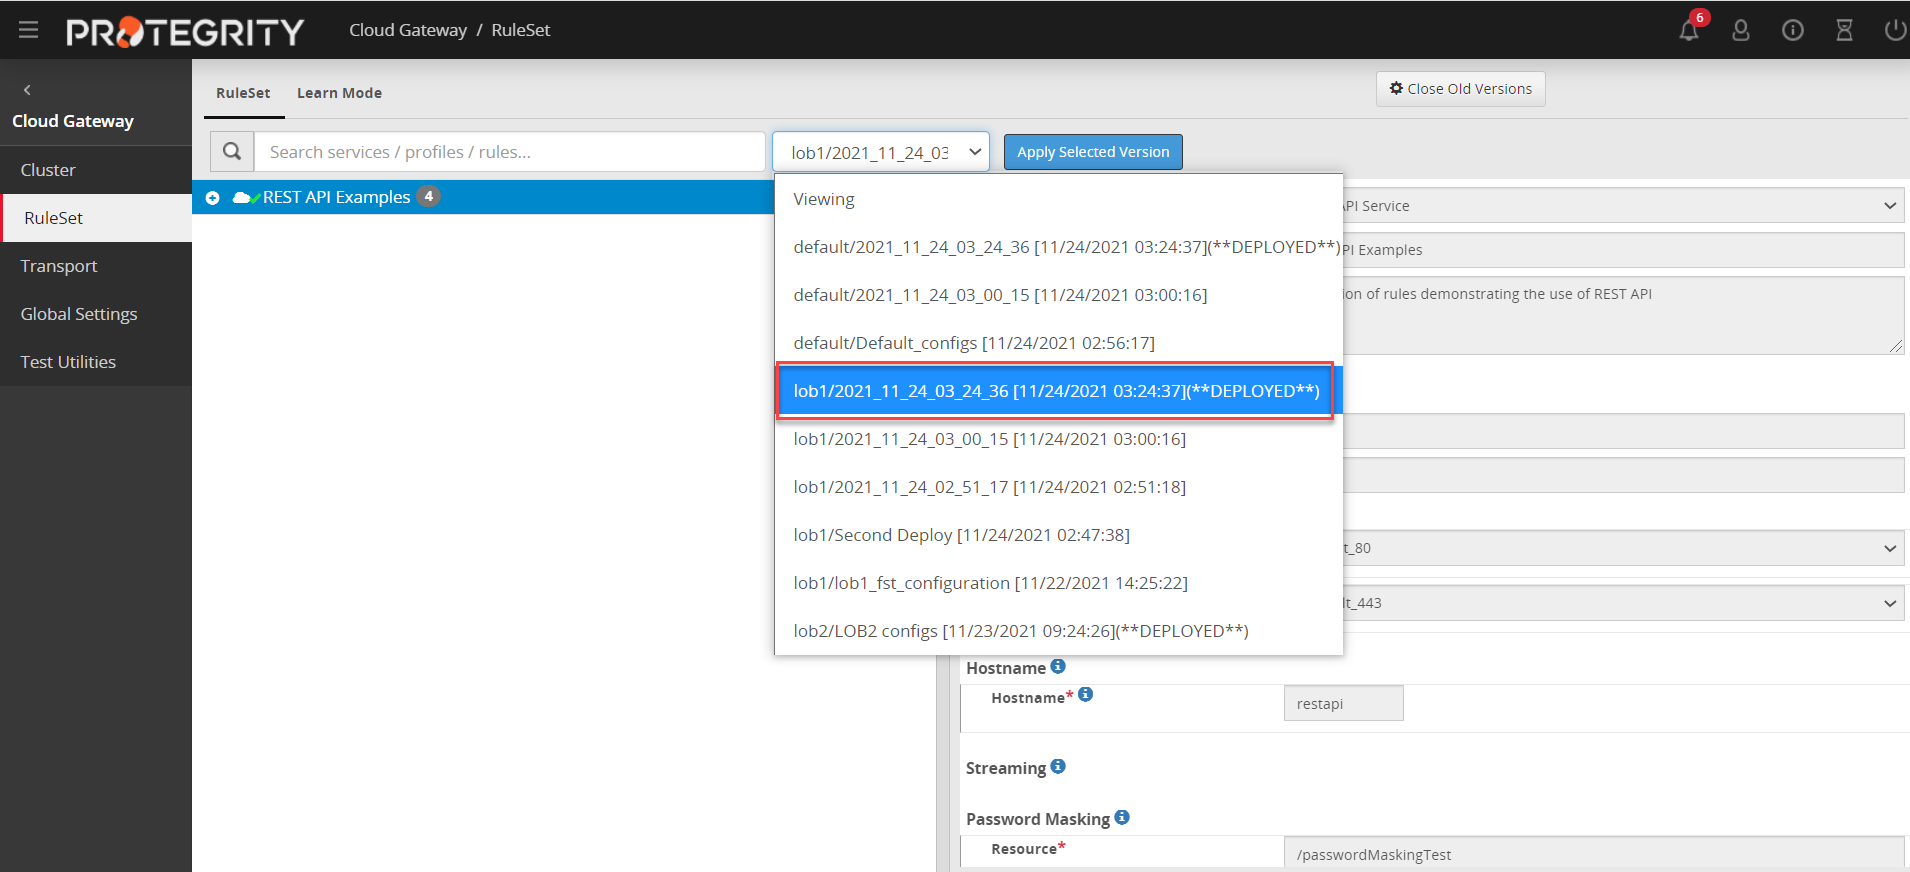This screenshot has width=1910, height=872.
Task: Open notifications bell with 6 alerts
Action: 1690,28
